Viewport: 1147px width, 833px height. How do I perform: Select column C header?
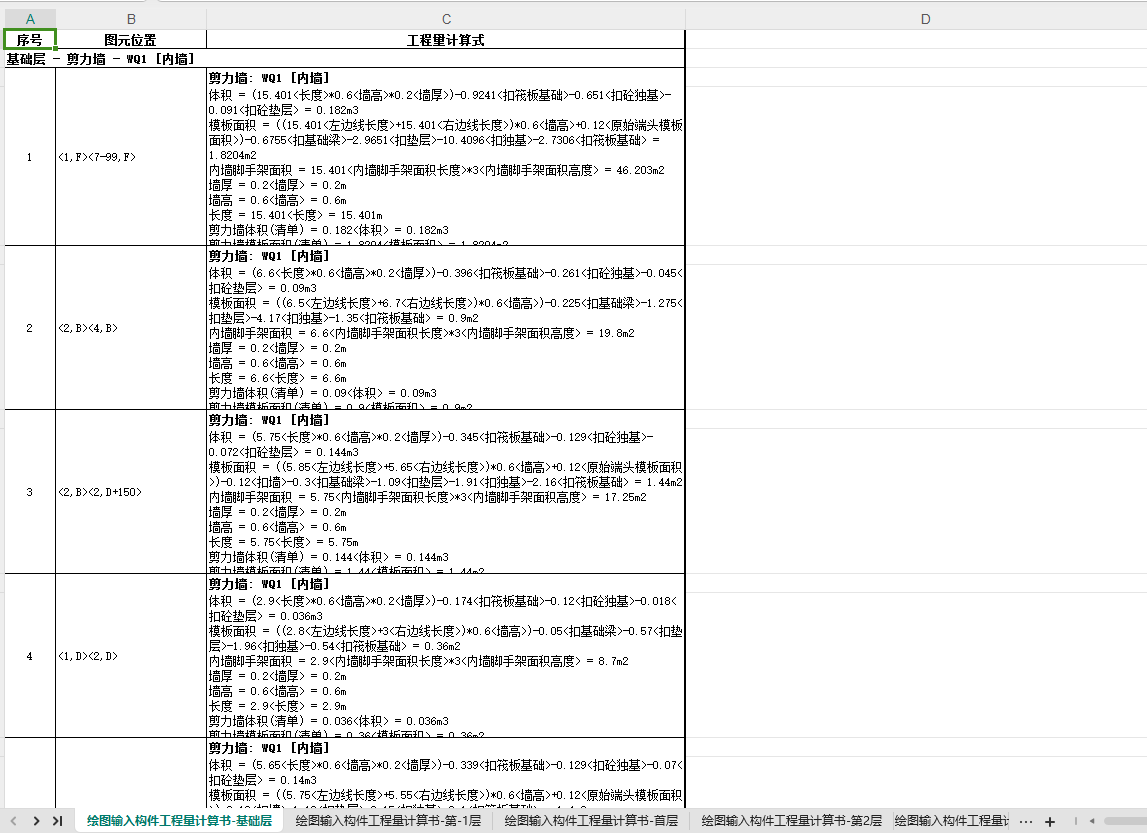[446, 19]
